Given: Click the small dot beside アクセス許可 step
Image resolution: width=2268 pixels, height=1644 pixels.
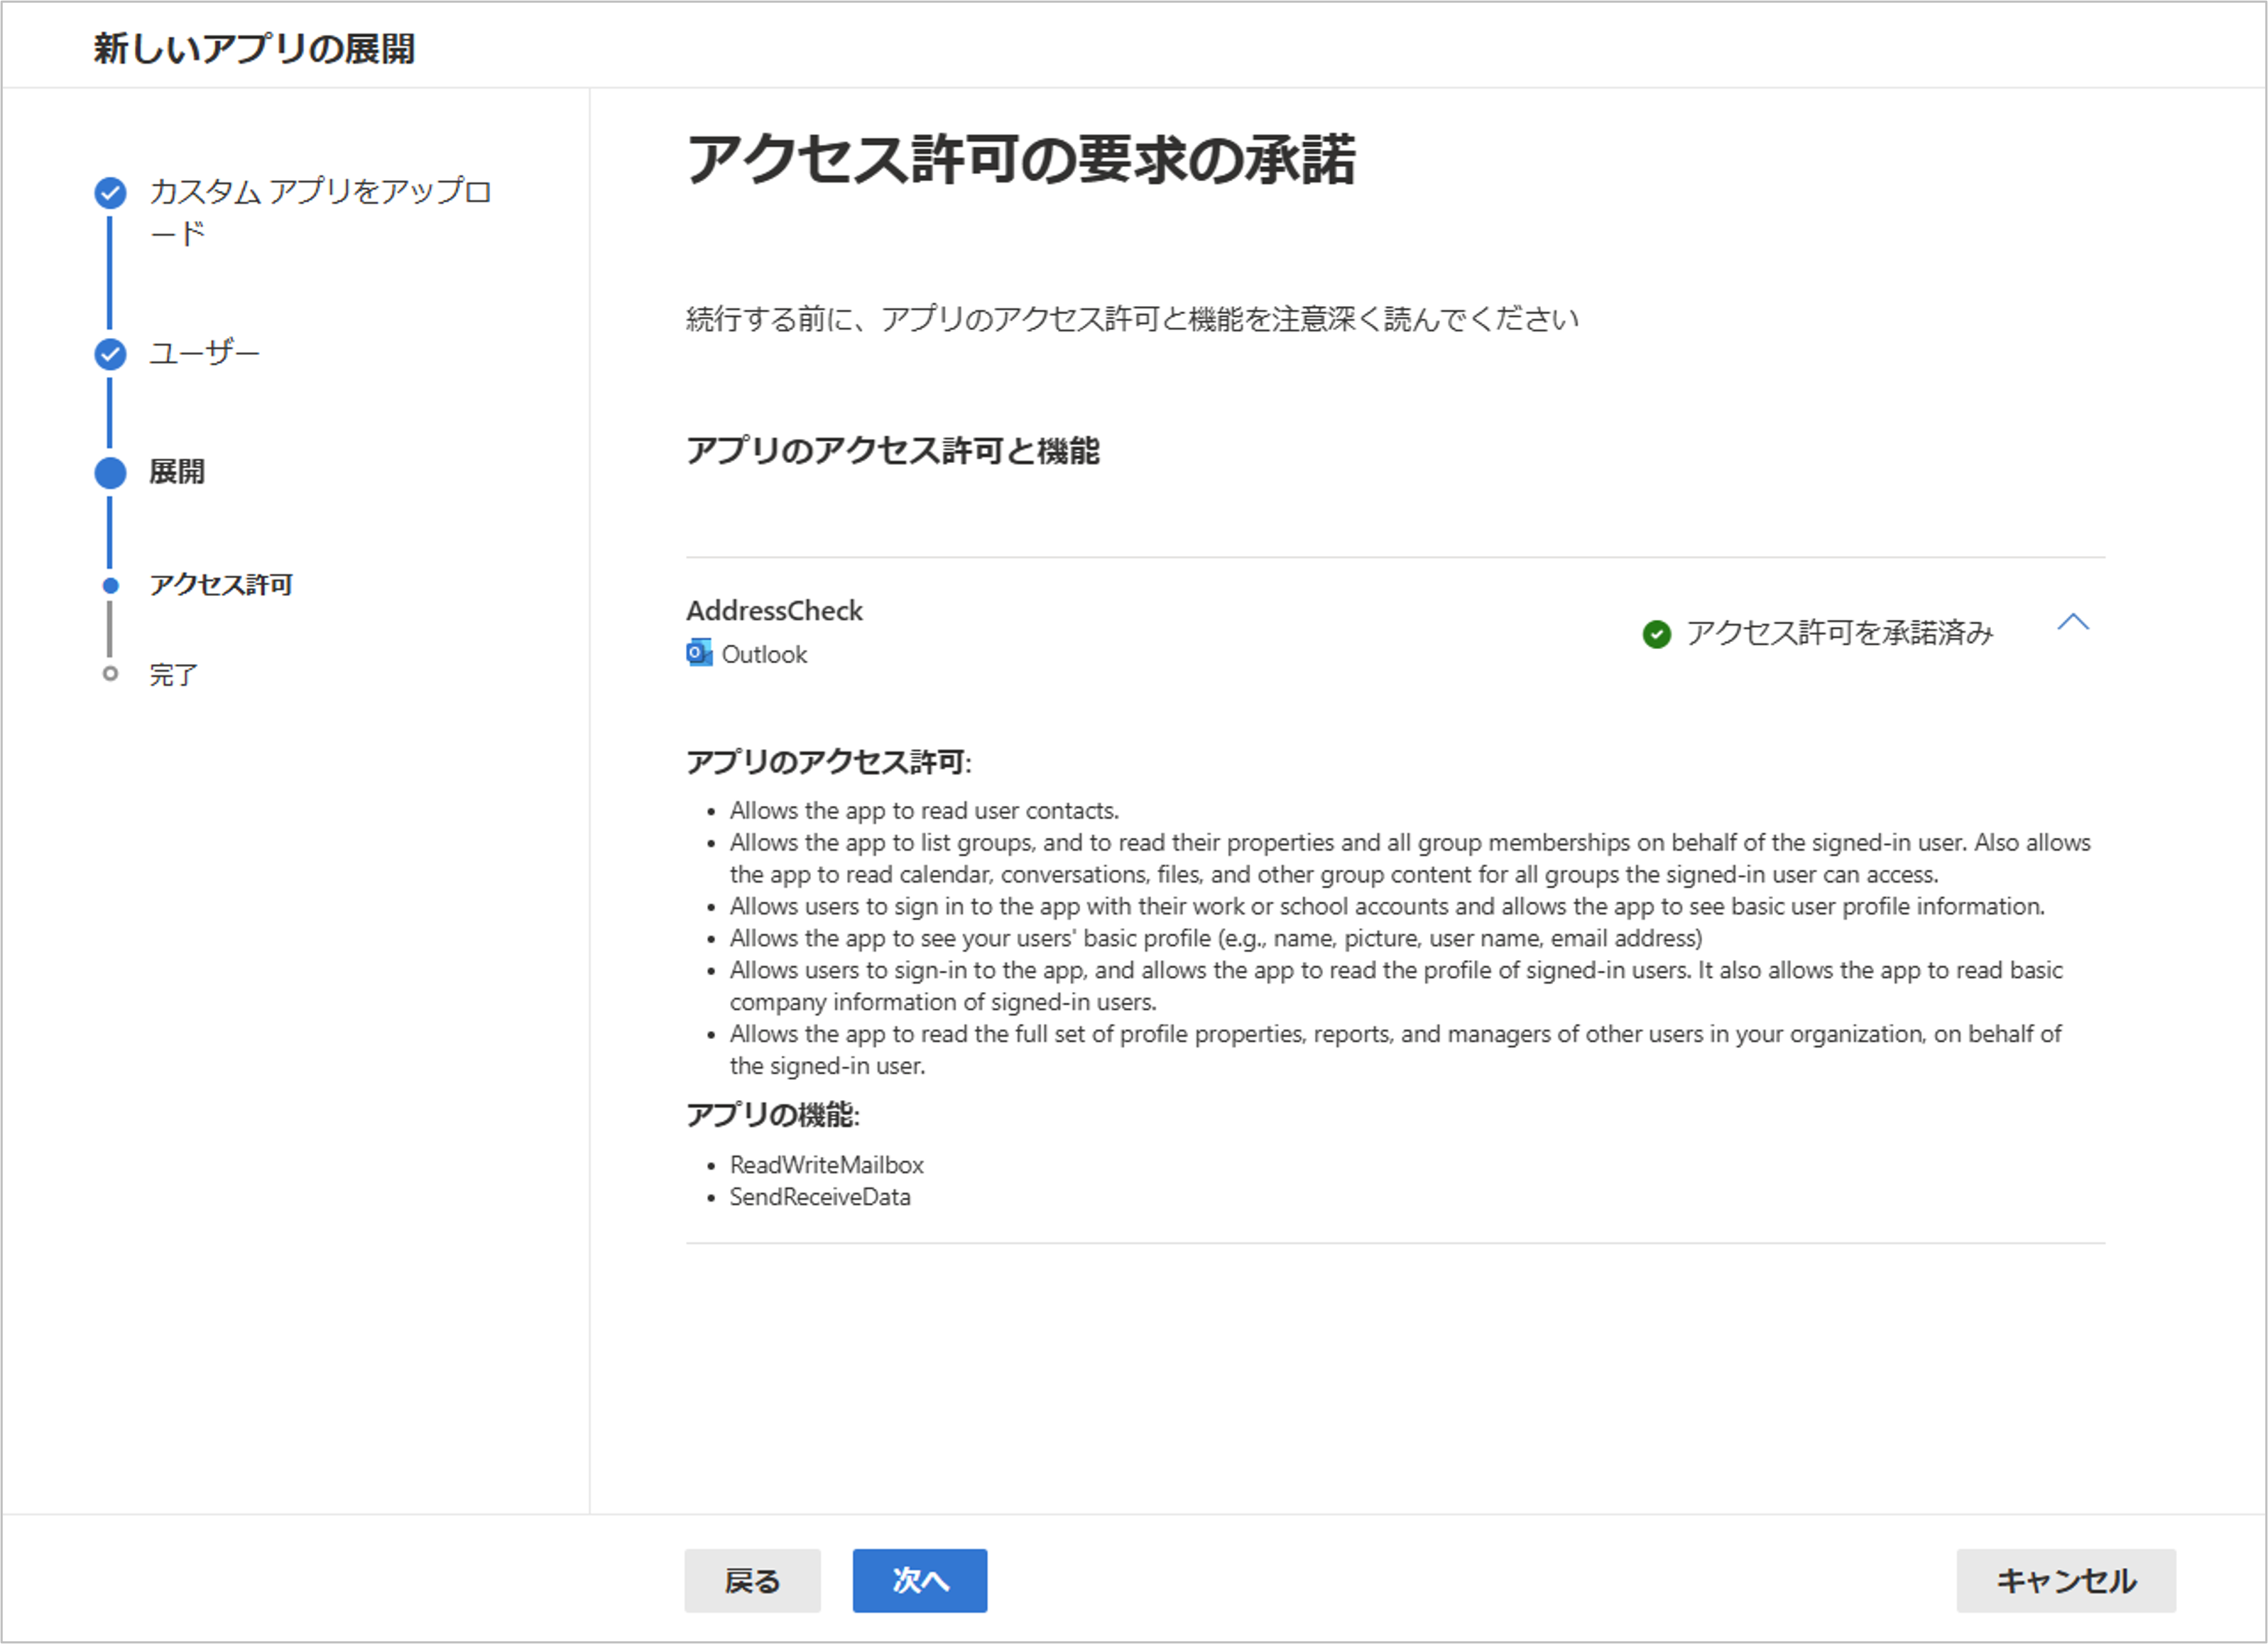Looking at the screenshot, I should (x=110, y=585).
